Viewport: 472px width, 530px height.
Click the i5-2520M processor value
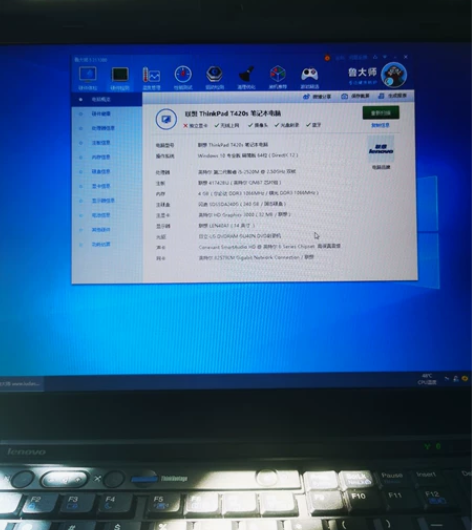point(247,171)
